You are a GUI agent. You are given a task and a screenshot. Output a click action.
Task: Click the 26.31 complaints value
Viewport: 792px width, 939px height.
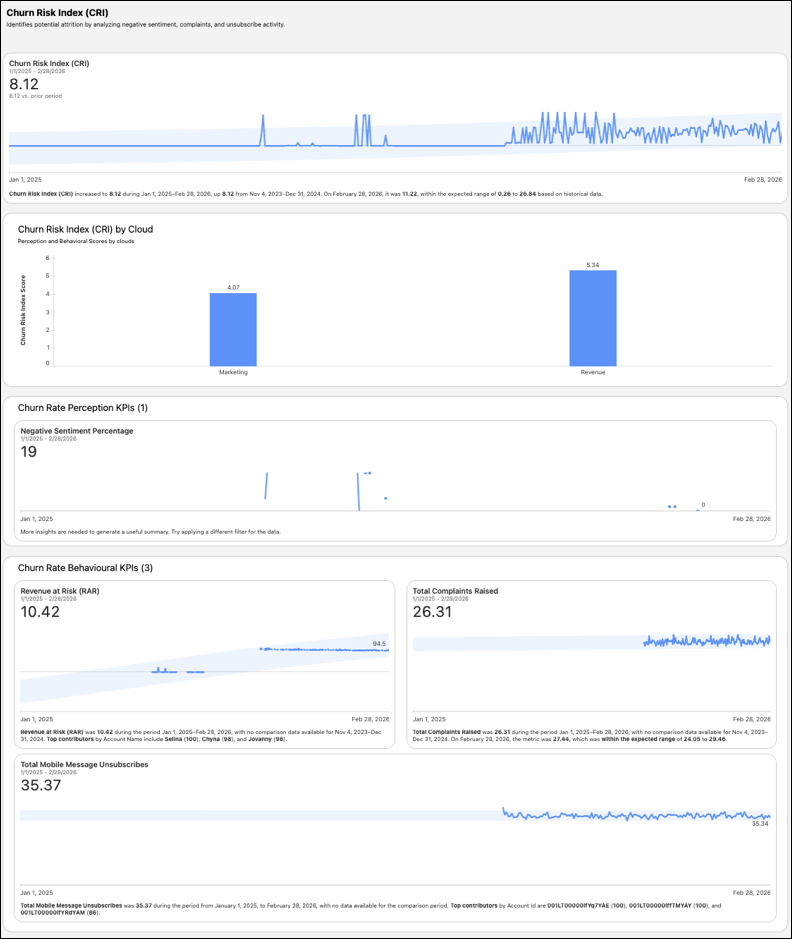[x=432, y=612]
